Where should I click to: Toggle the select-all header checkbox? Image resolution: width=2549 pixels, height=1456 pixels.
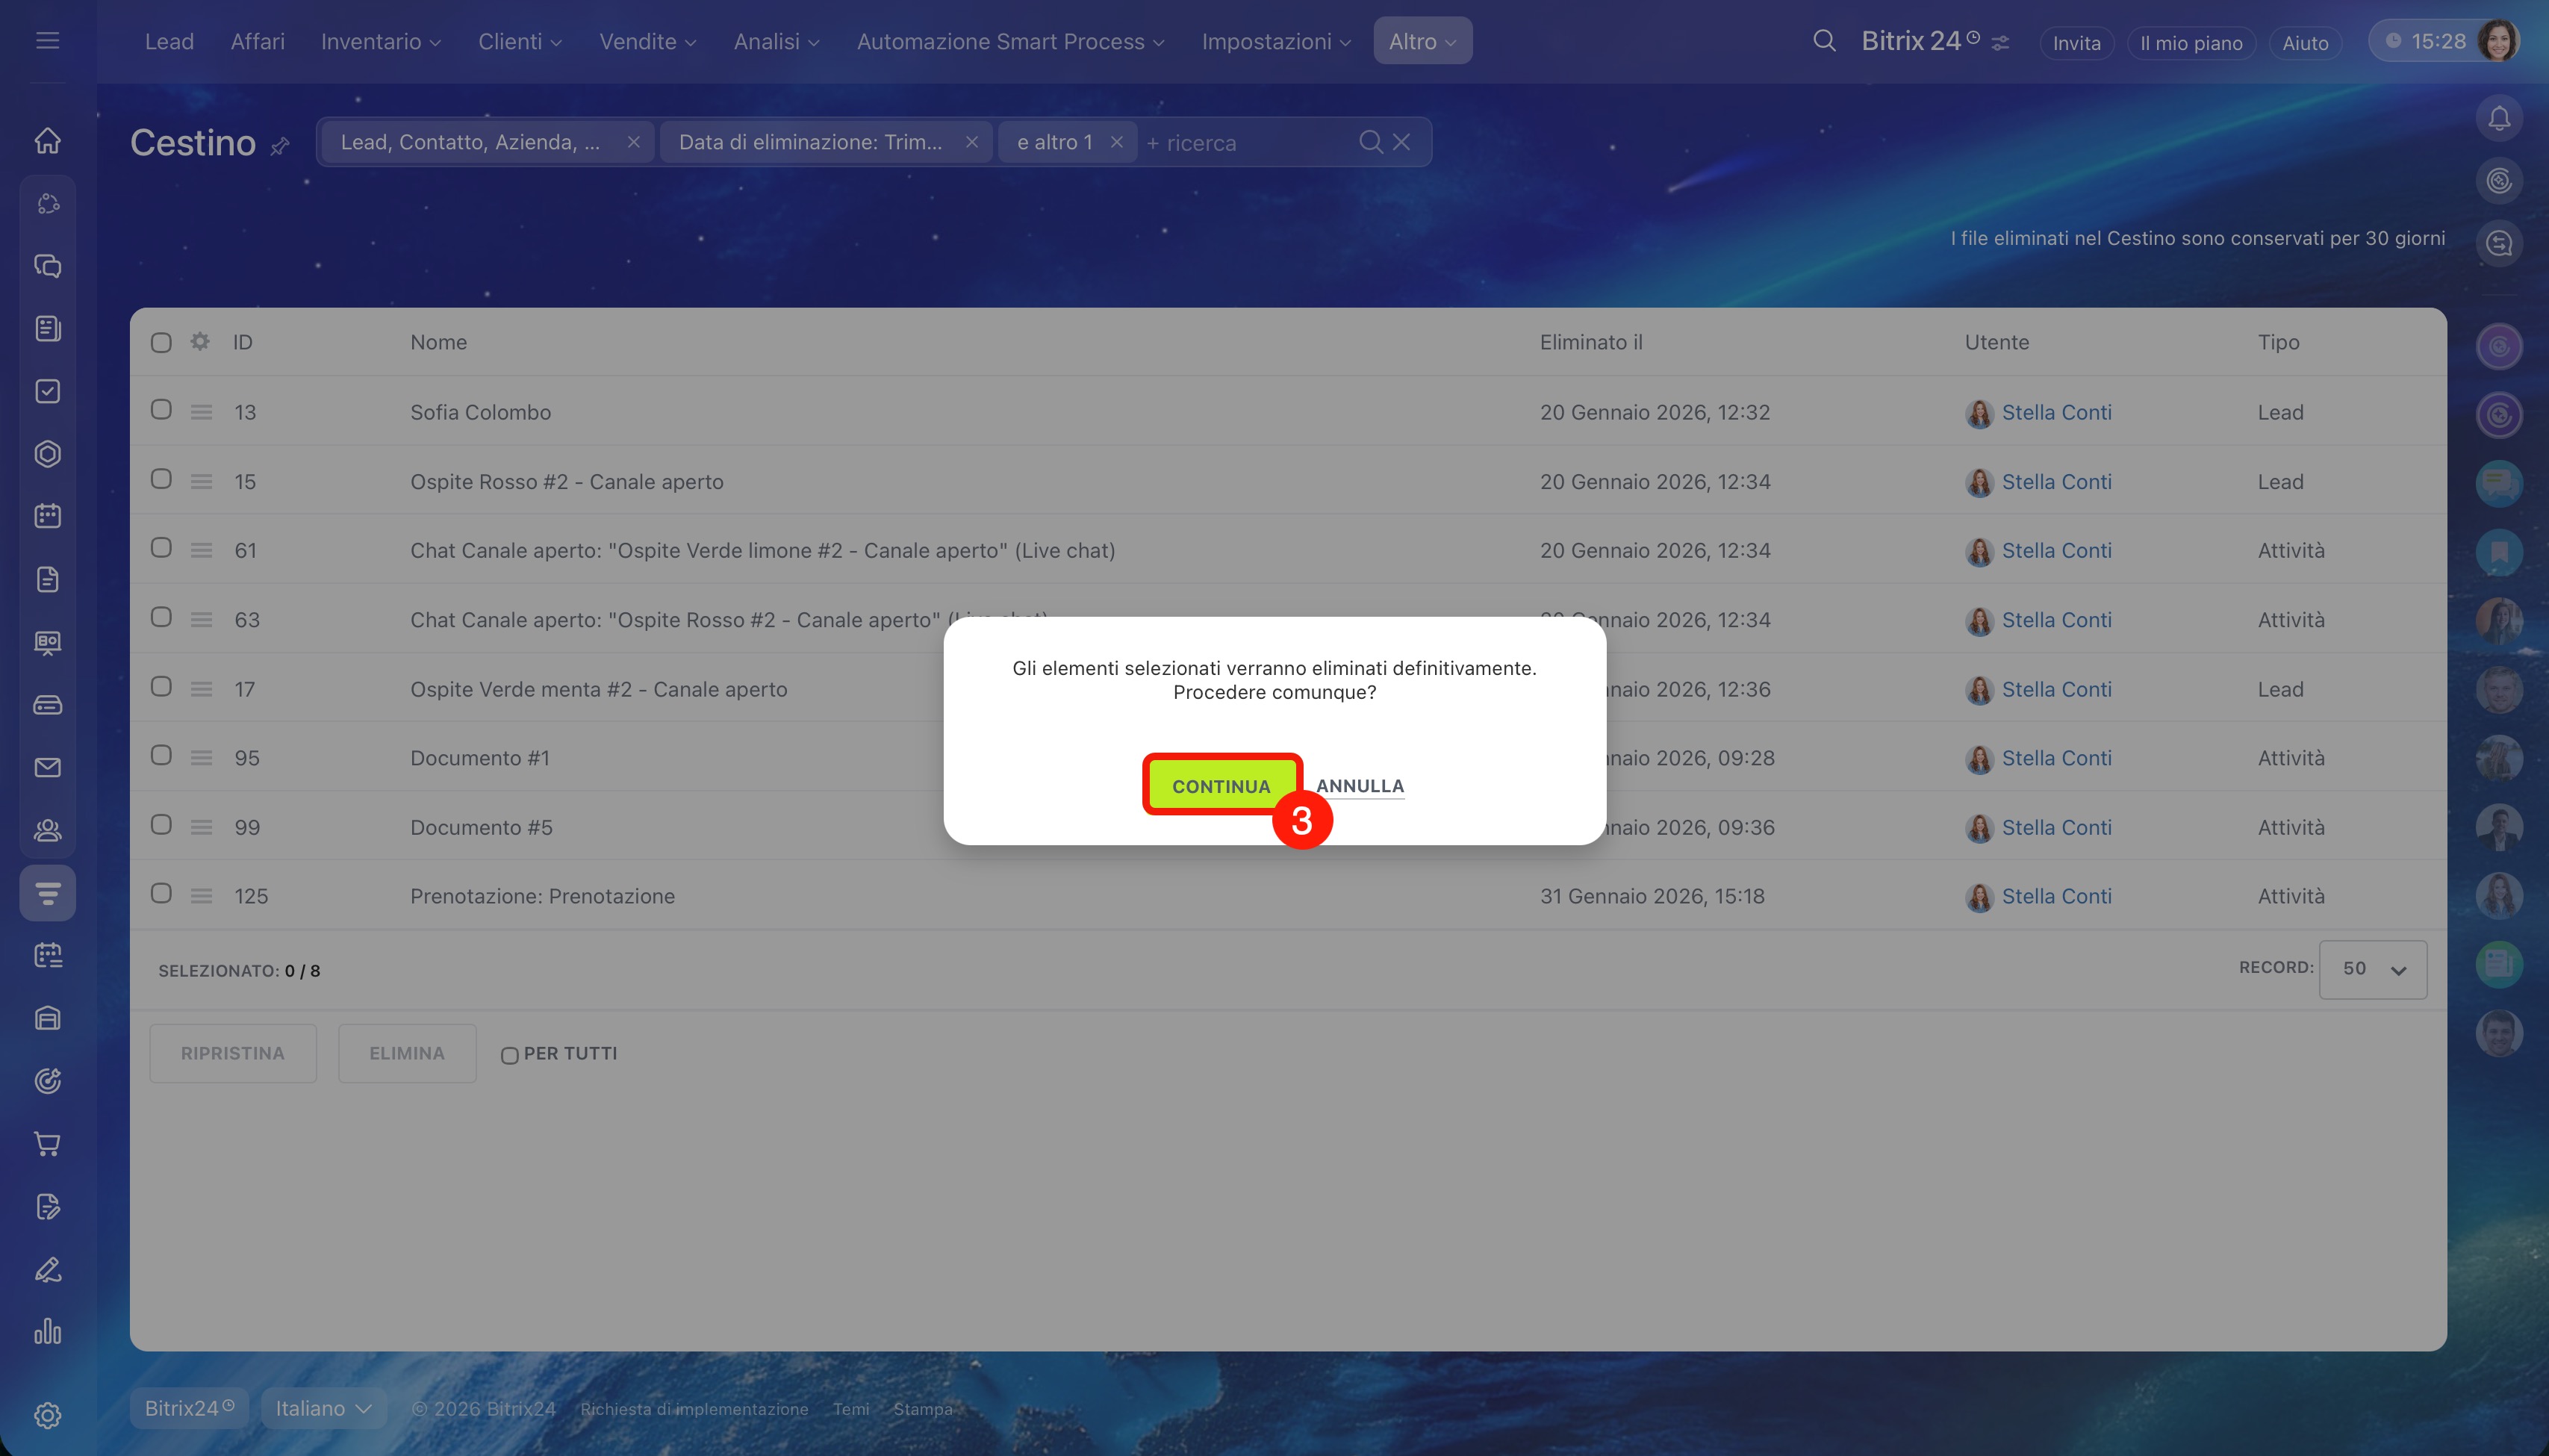point(161,343)
